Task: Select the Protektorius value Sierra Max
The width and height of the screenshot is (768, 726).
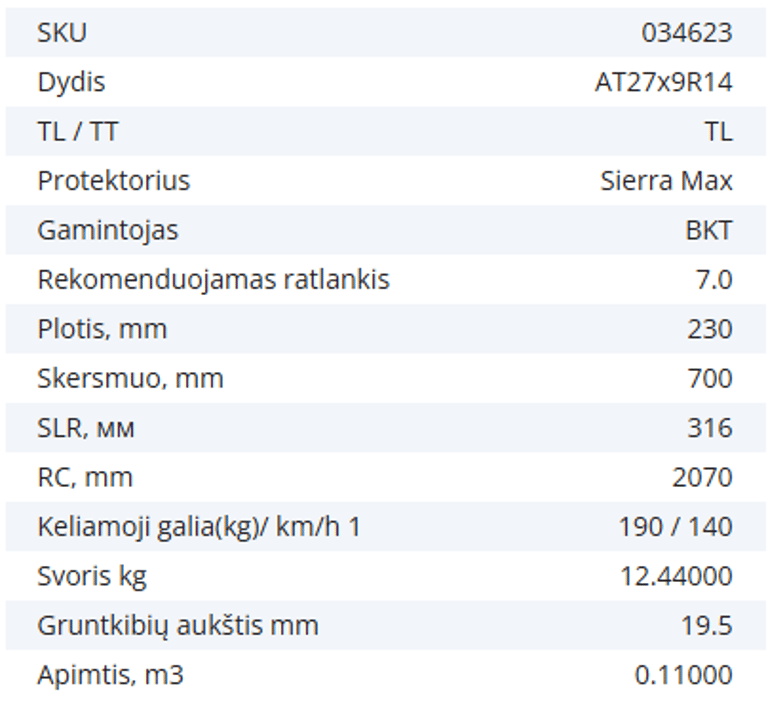Action: click(x=666, y=181)
